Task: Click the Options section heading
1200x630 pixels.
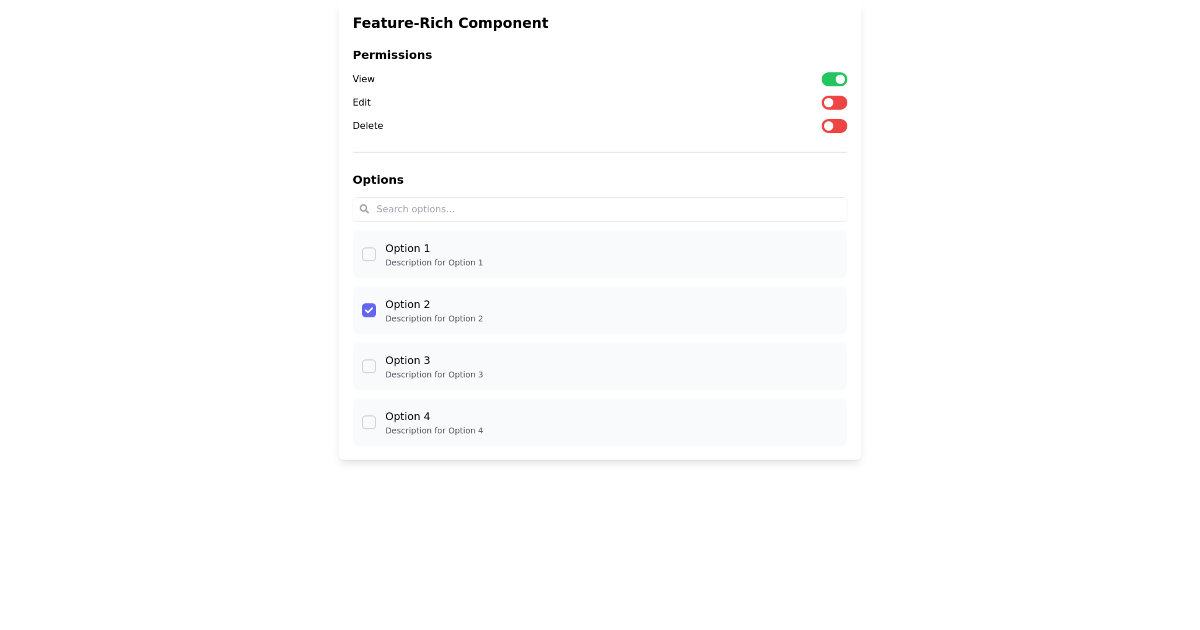Action: pos(378,179)
